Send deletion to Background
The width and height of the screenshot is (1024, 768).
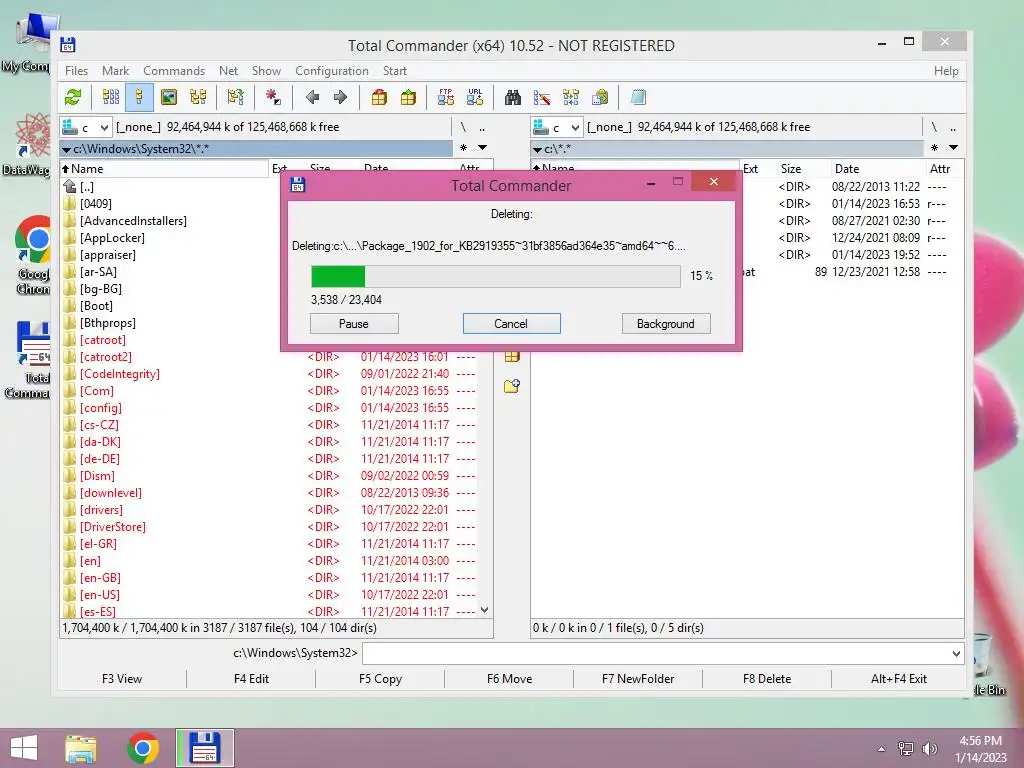(x=666, y=324)
